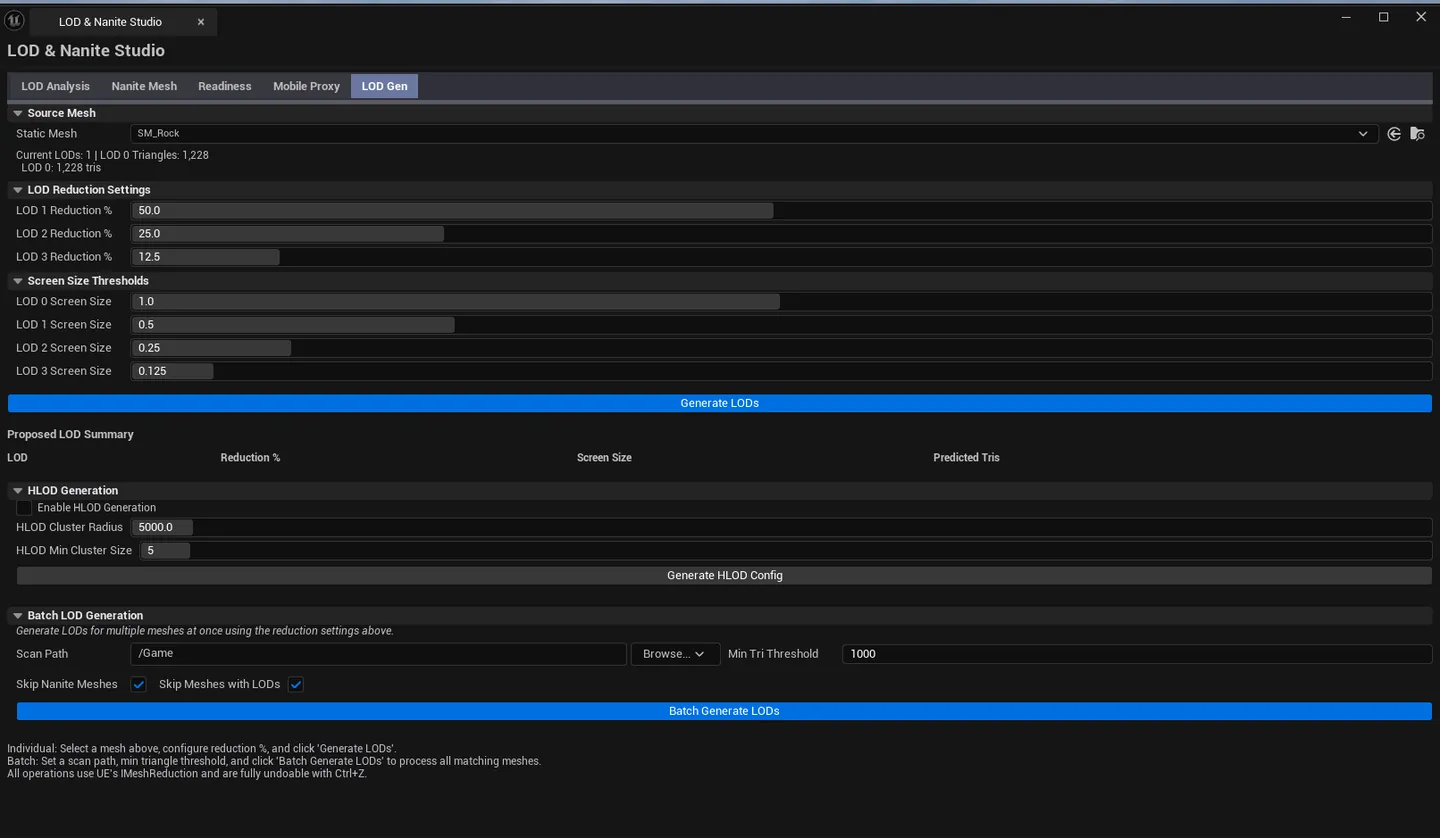Go to the Readiness tab

(225, 86)
